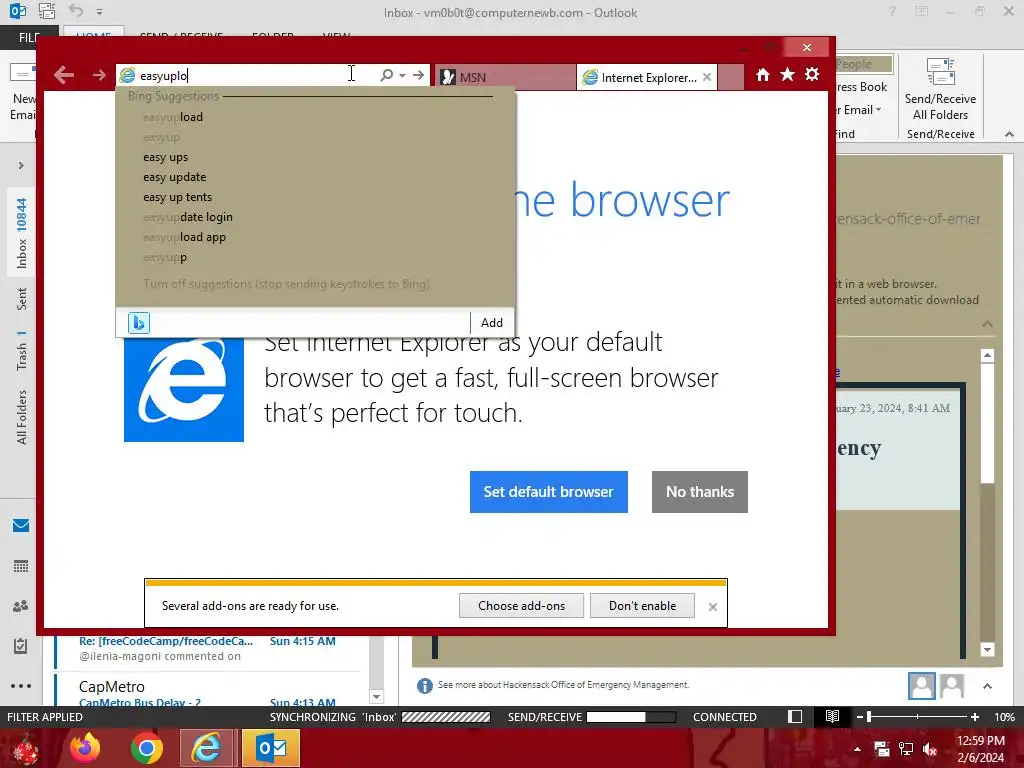The height and width of the screenshot is (768, 1024).
Task: Collapse the message header chevron
Action: point(987,324)
